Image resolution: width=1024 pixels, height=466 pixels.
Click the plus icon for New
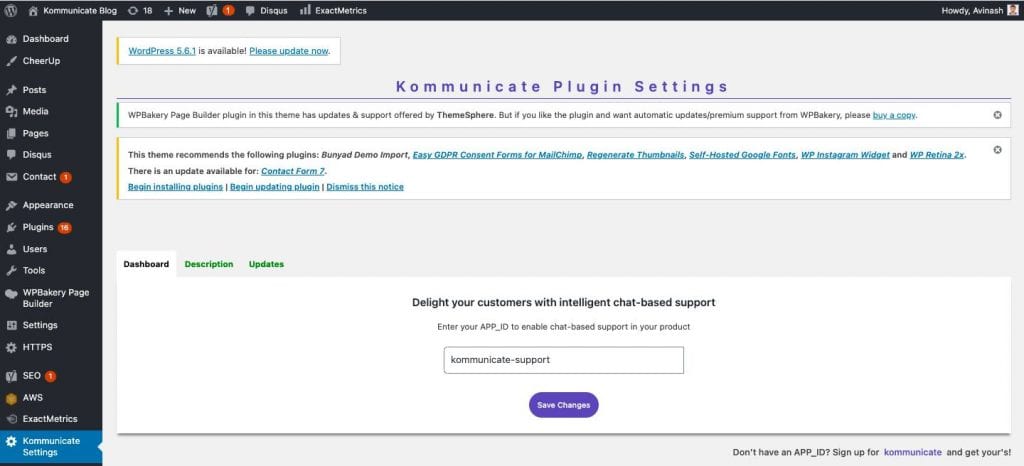[168, 10]
